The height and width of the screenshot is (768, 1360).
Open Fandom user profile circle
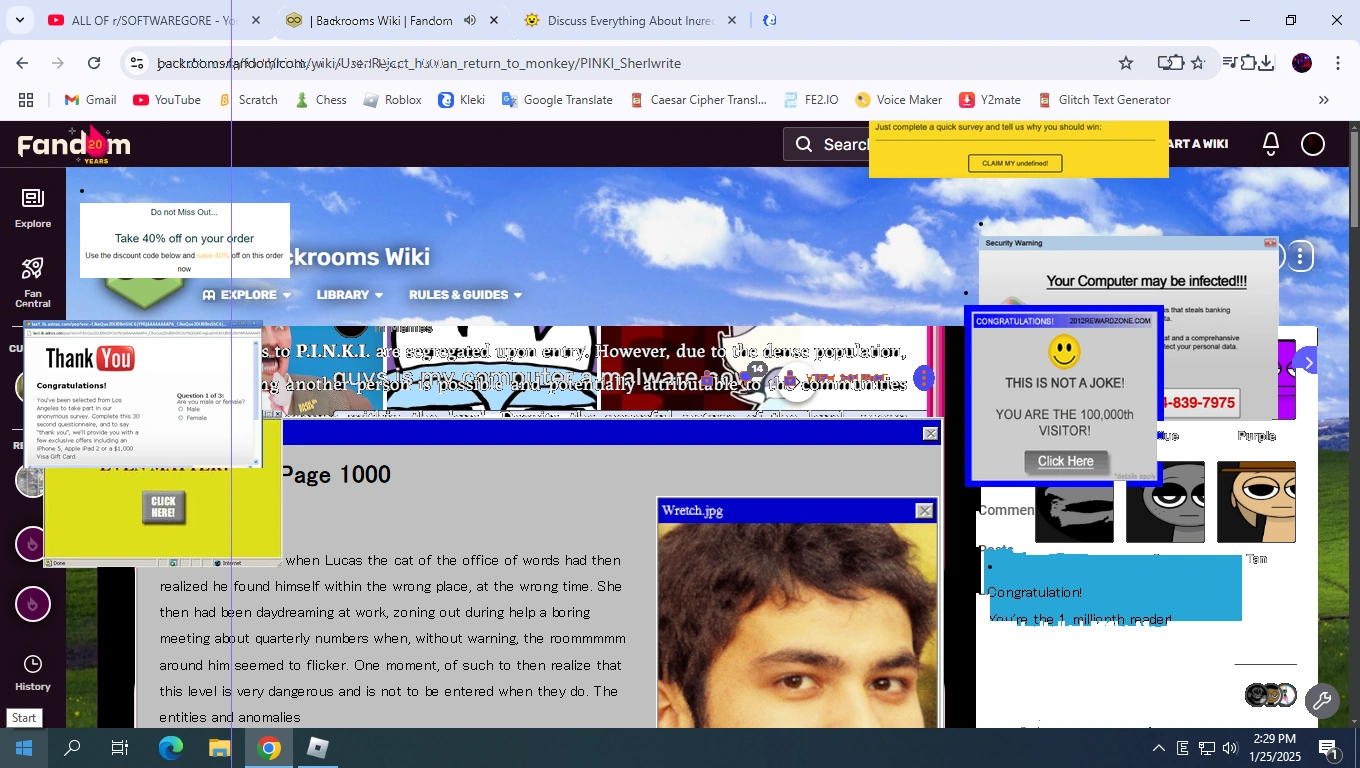click(x=1313, y=144)
